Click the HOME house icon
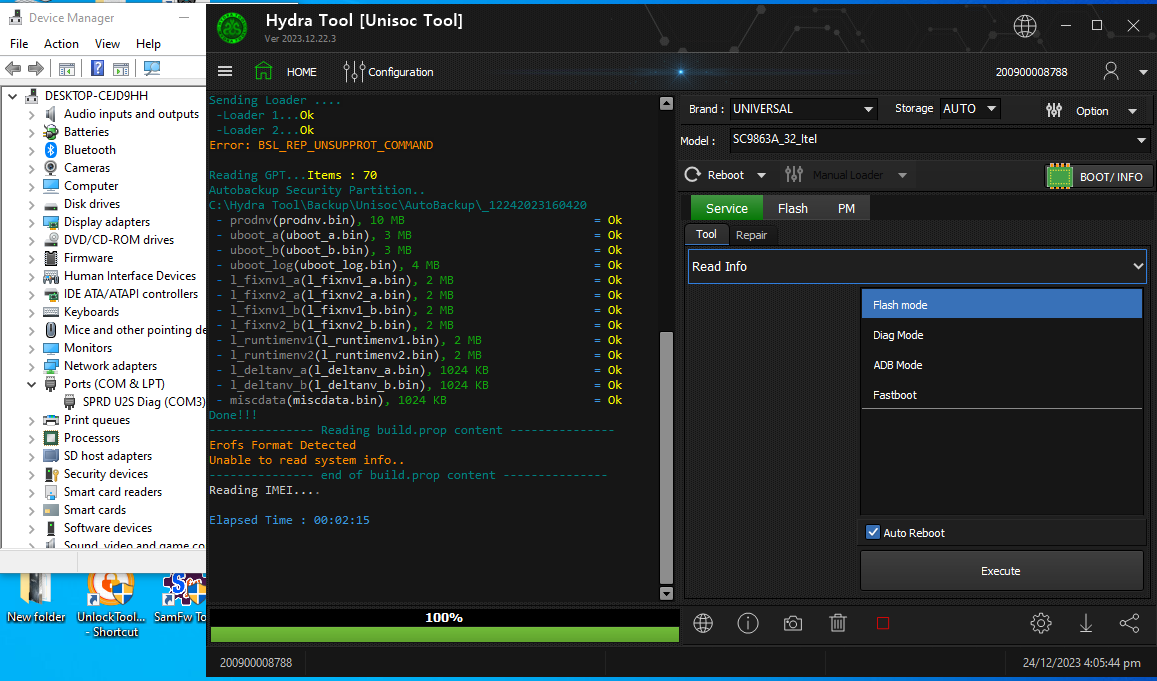1157x681 pixels. [x=263, y=71]
